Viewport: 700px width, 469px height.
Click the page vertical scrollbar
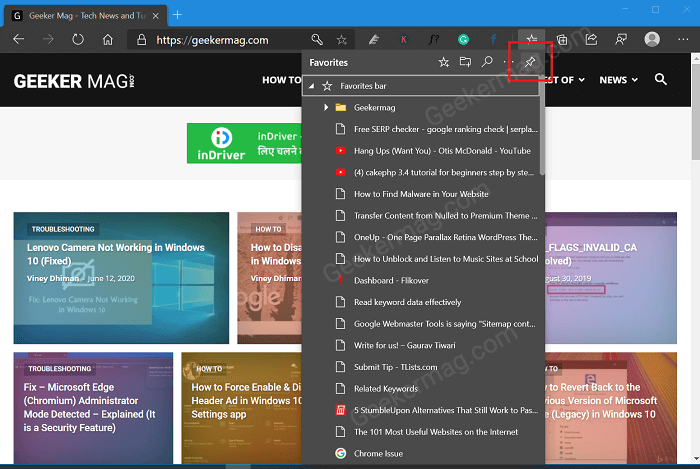[x=695, y=112]
